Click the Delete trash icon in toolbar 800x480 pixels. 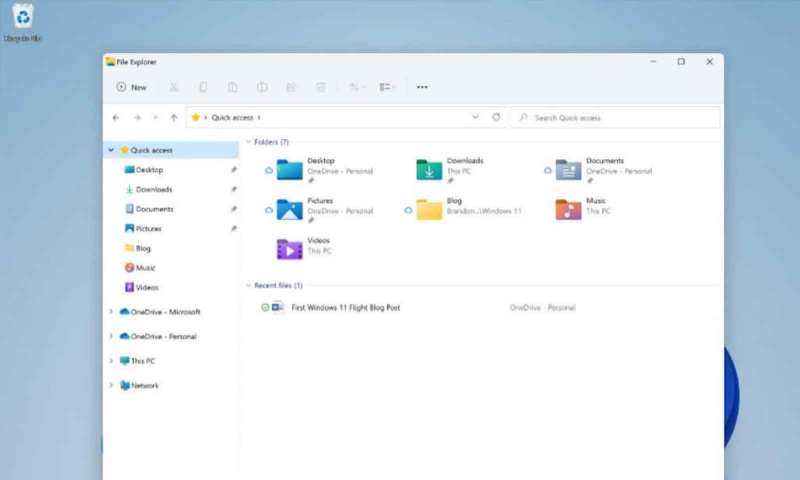click(x=320, y=87)
